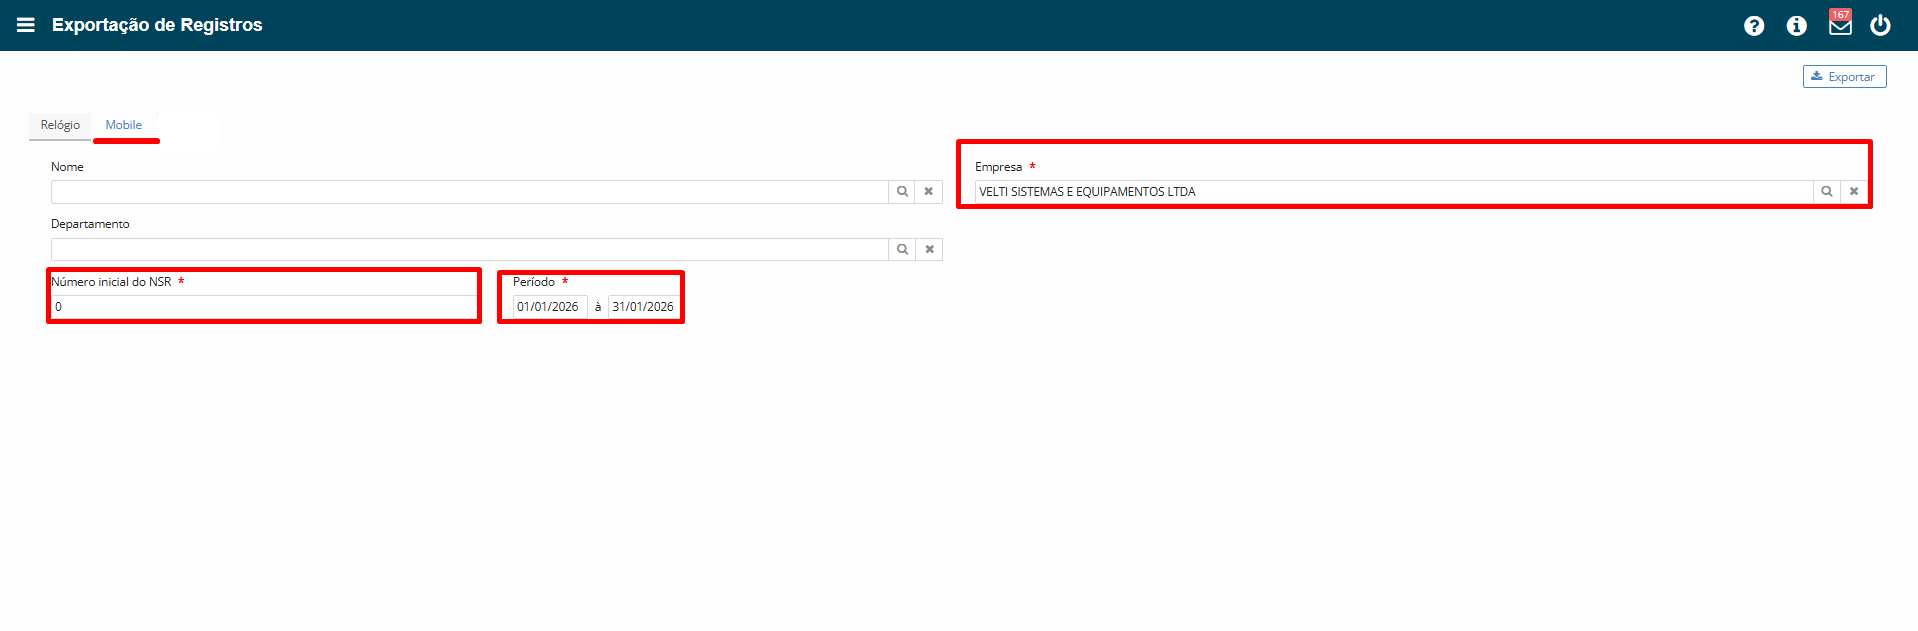
Task: Open the help question mark icon
Action: click(1754, 26)
